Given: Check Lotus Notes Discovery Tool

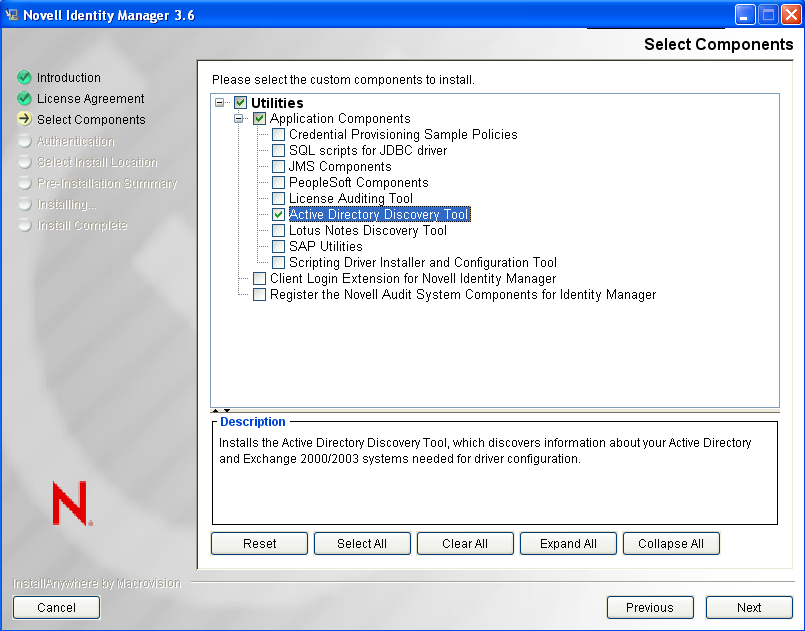Looking at the screenshot, I should click(x=278, y=230).
